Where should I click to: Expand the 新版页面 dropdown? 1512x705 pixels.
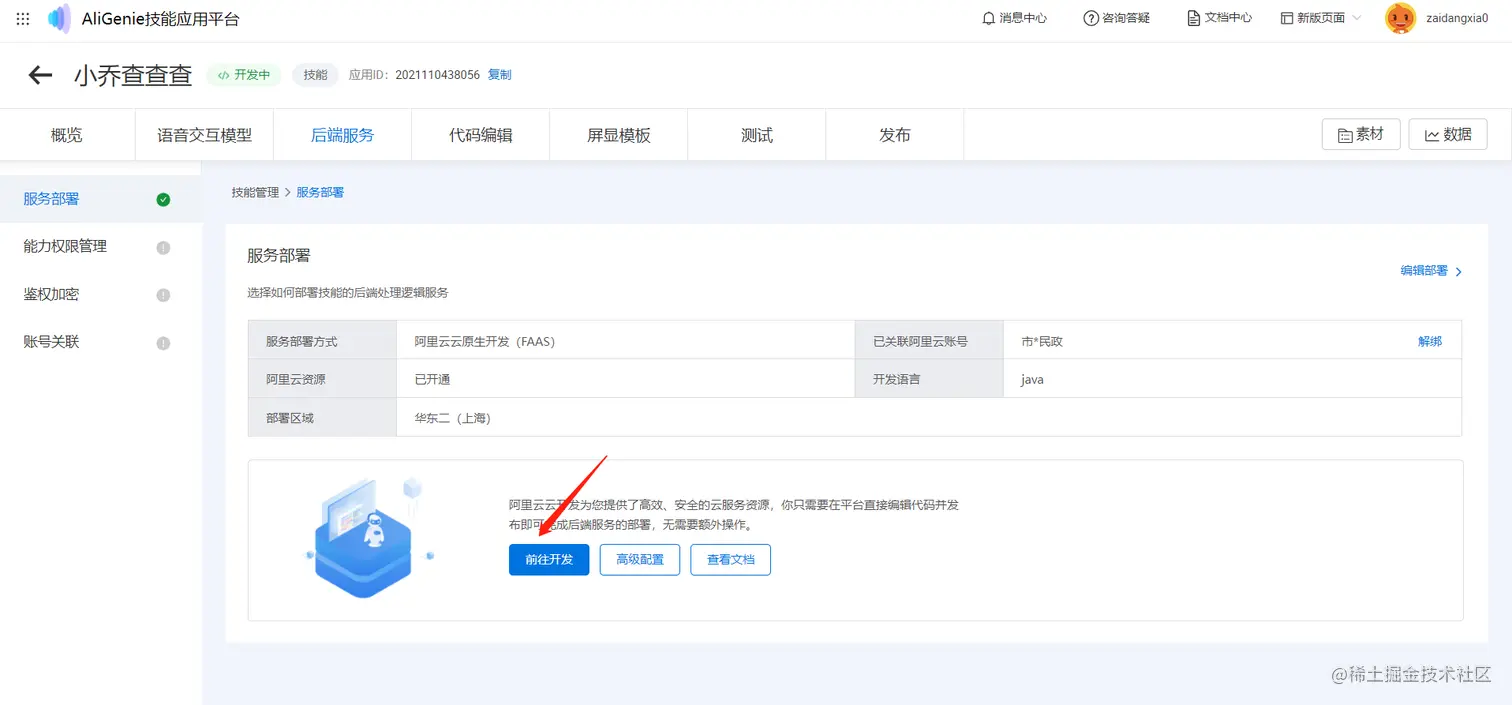coord(1320,18)
